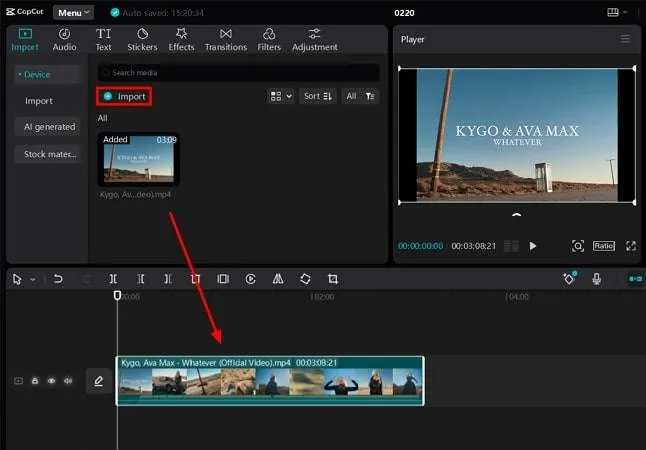Viewport: 646px width, 450px height.
Task: Click the Mirror flip icon
Action: coord(278,279)
